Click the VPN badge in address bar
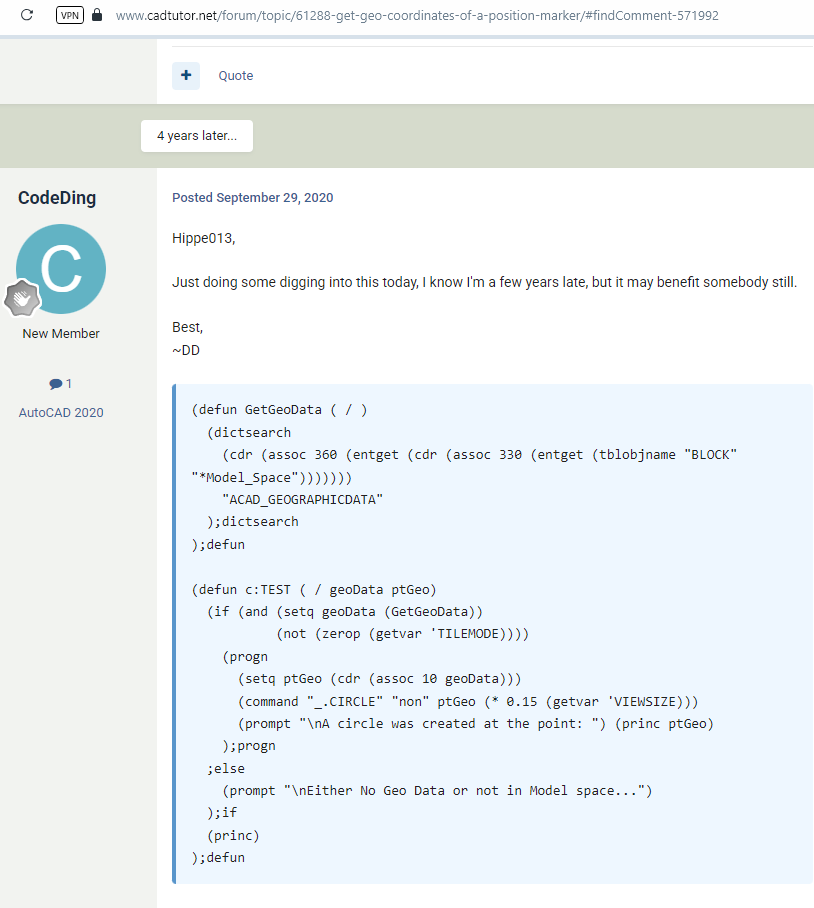This screenshot has width=814, height=908. pyautogui.click(x=69, y=15)
